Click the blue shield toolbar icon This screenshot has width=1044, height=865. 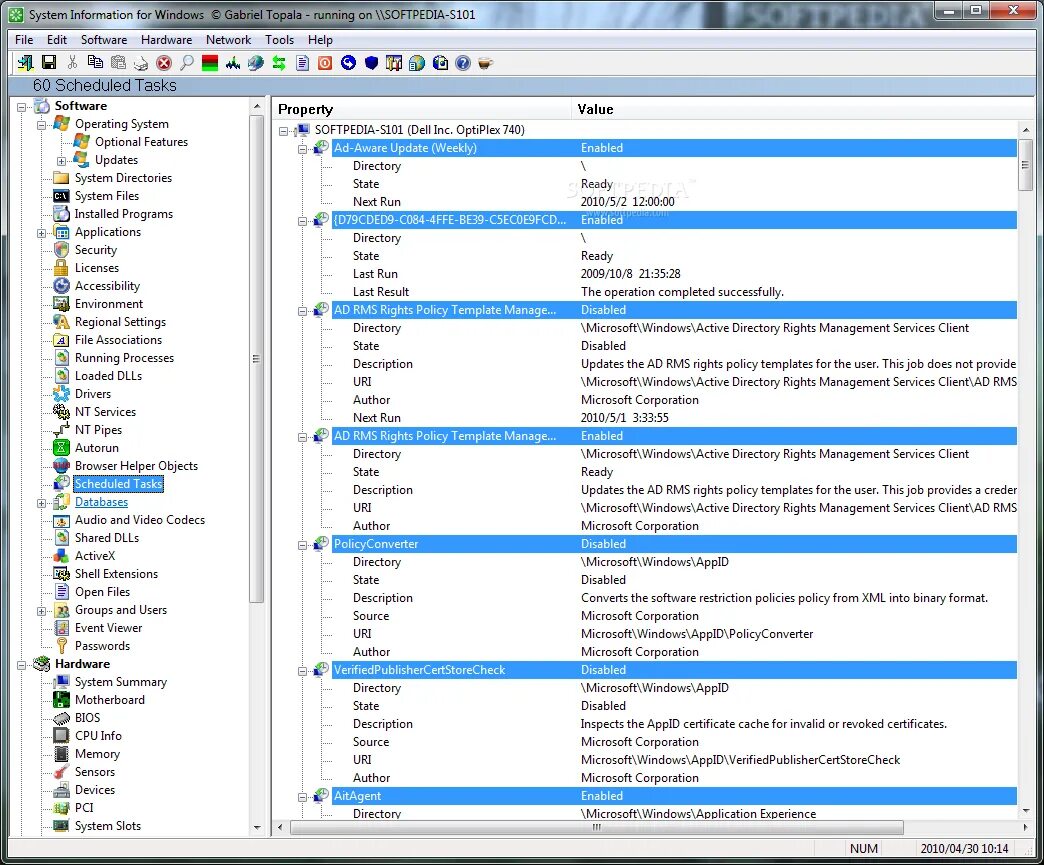coord(372,63)
